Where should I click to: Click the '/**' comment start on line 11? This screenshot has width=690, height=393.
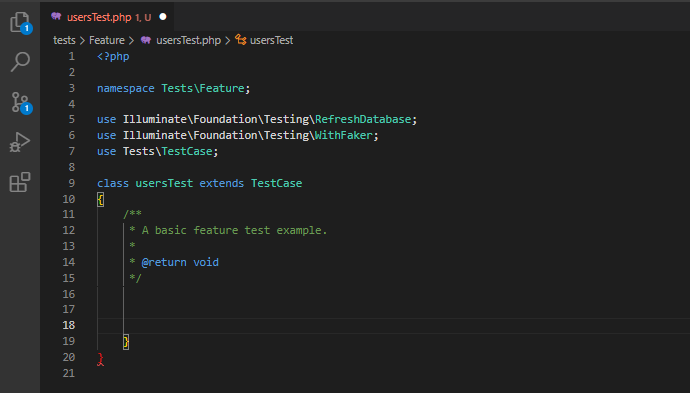tap(132, 214)
